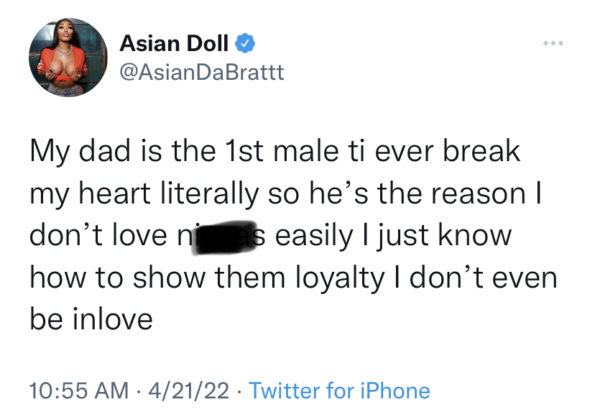Click the word easily in the tweet
The height and width of the screenshot is (420, 595).
(x=314, y=237)
